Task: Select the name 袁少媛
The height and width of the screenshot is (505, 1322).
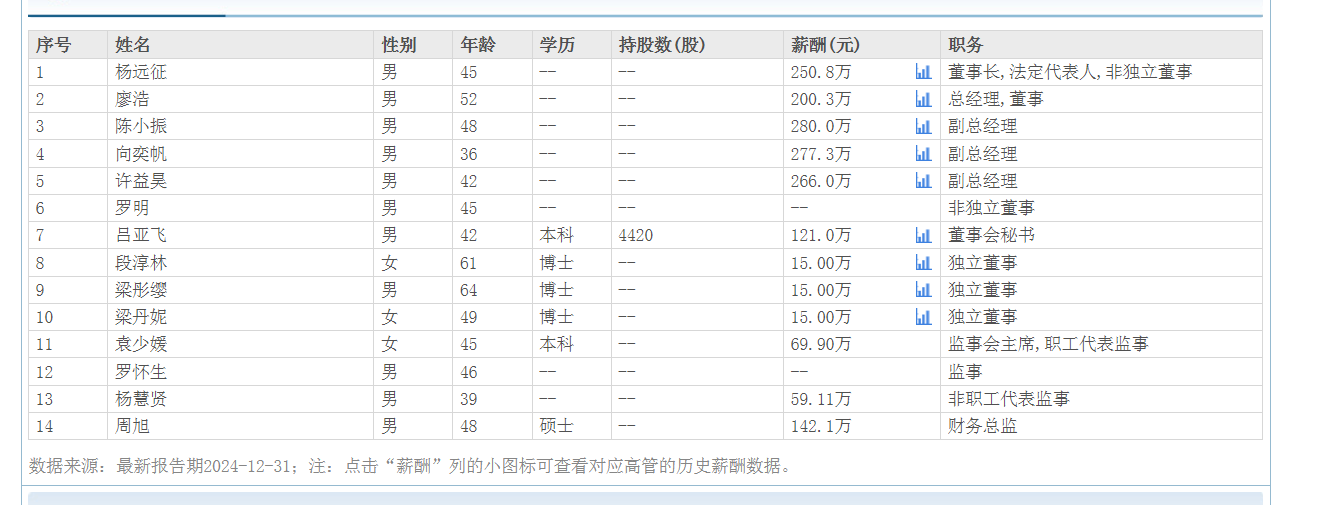Action: (141, 344)
